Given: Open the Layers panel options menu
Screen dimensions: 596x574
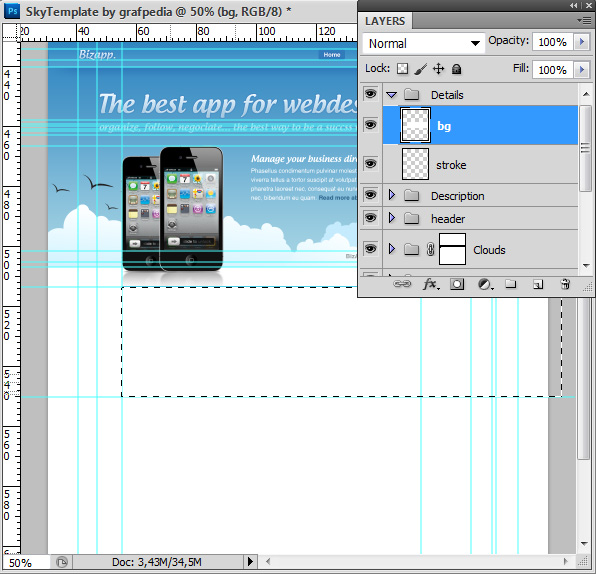Looking at the screenshot, I should [x=584, y=20].
